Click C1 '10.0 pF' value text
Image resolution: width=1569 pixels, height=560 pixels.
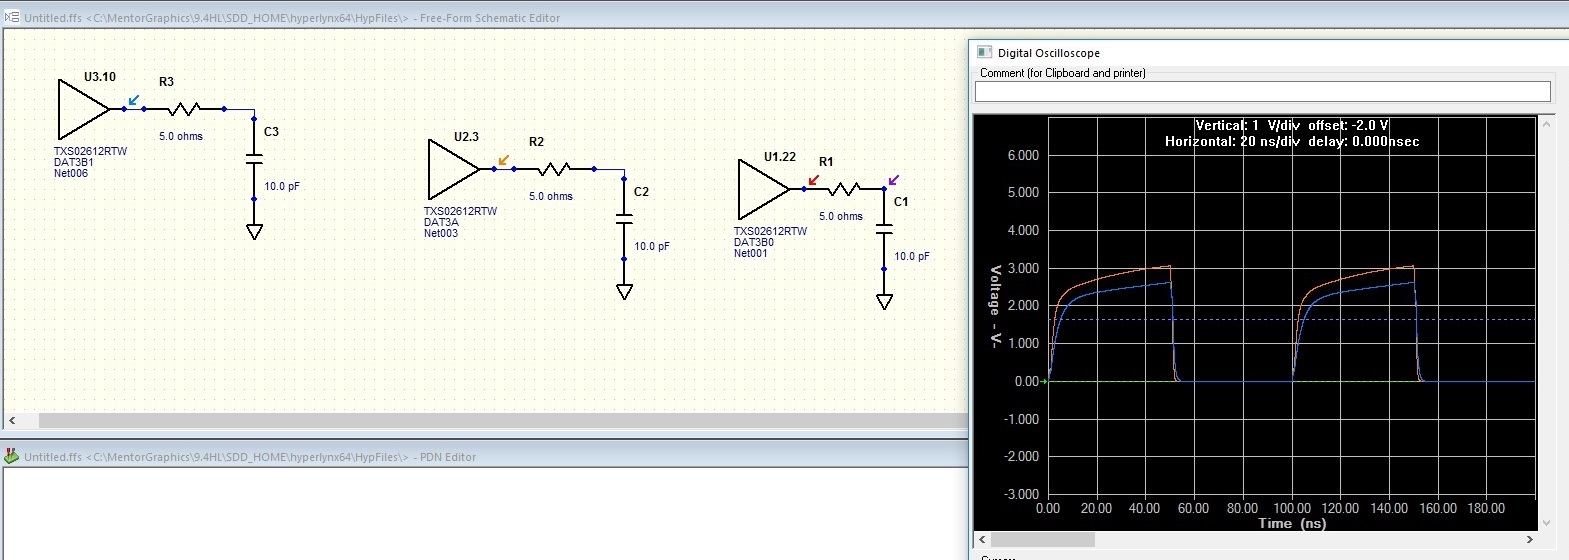coord(912,256)
